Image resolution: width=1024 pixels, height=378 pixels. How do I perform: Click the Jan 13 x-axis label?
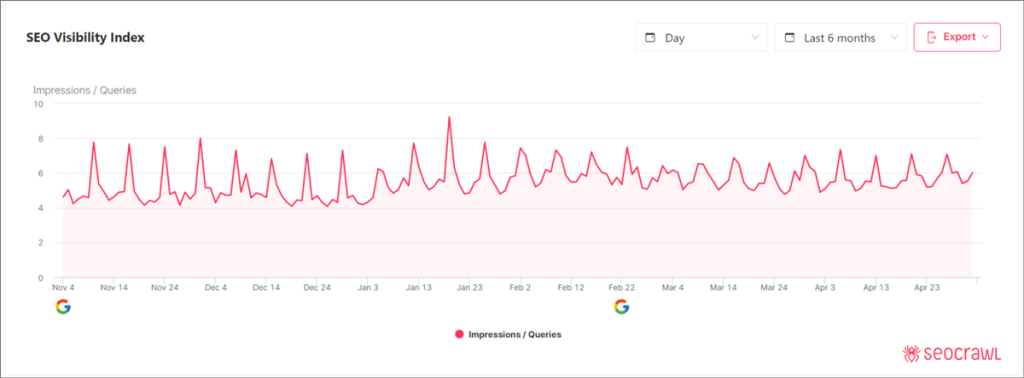point(419,287)
